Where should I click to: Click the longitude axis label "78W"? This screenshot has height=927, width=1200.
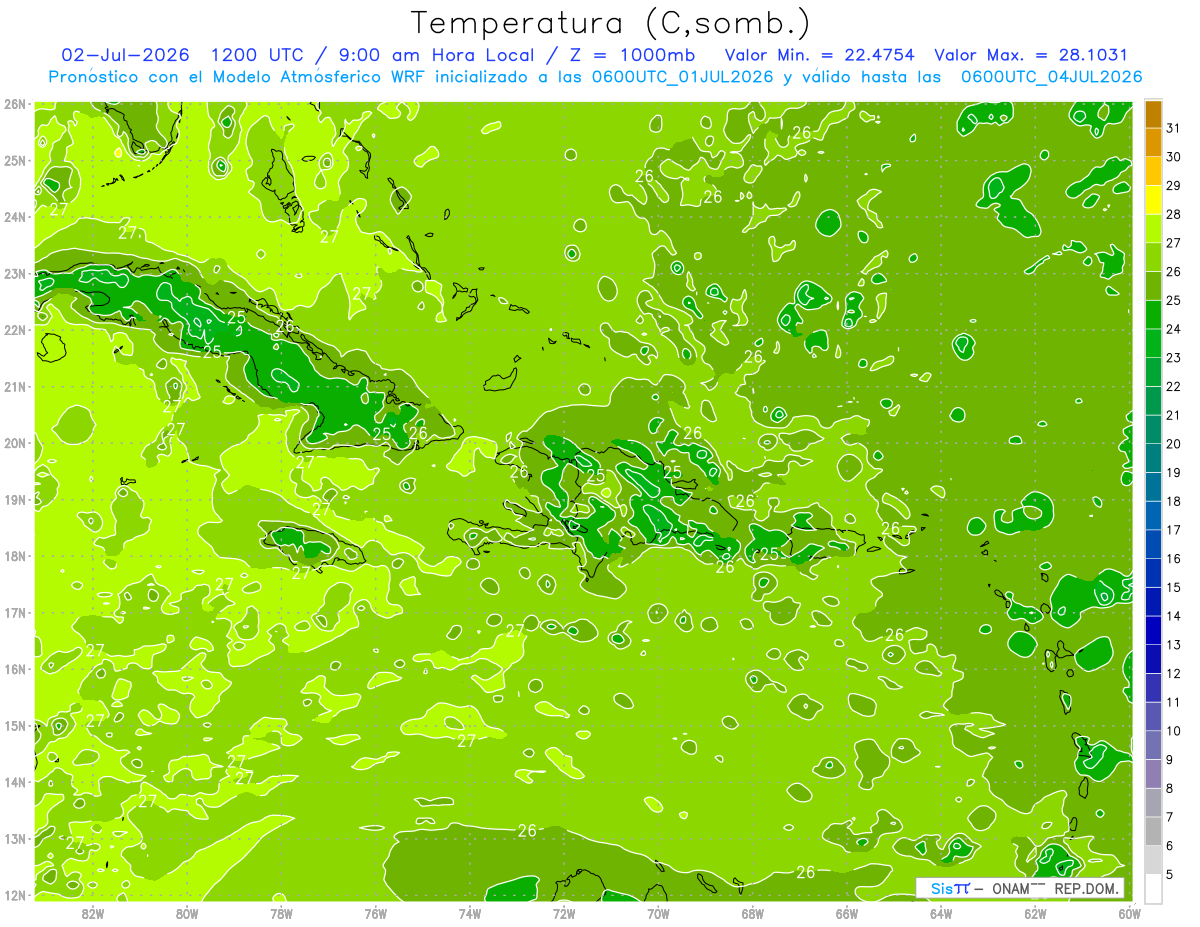click(x=281, y=914)
